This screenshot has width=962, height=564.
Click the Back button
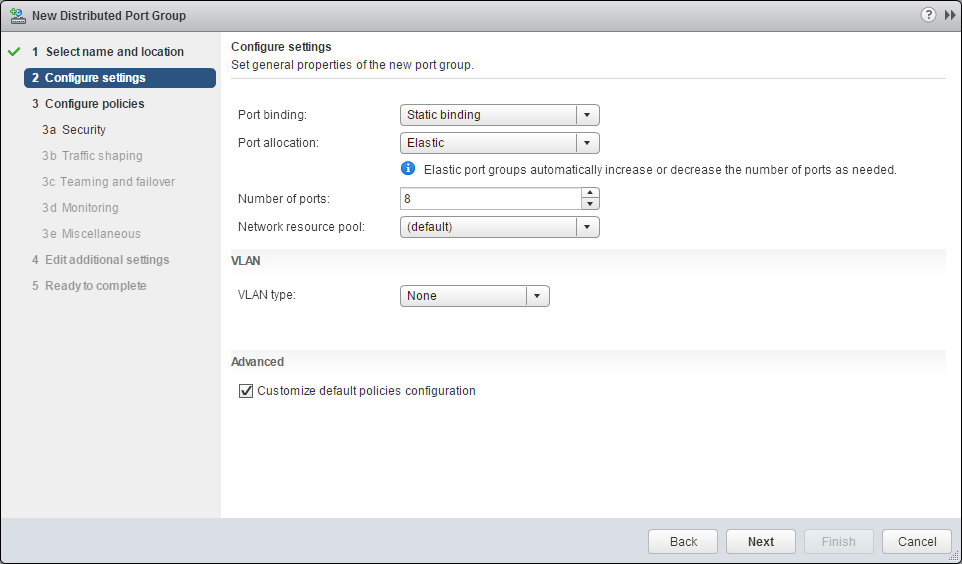point(683,541)
